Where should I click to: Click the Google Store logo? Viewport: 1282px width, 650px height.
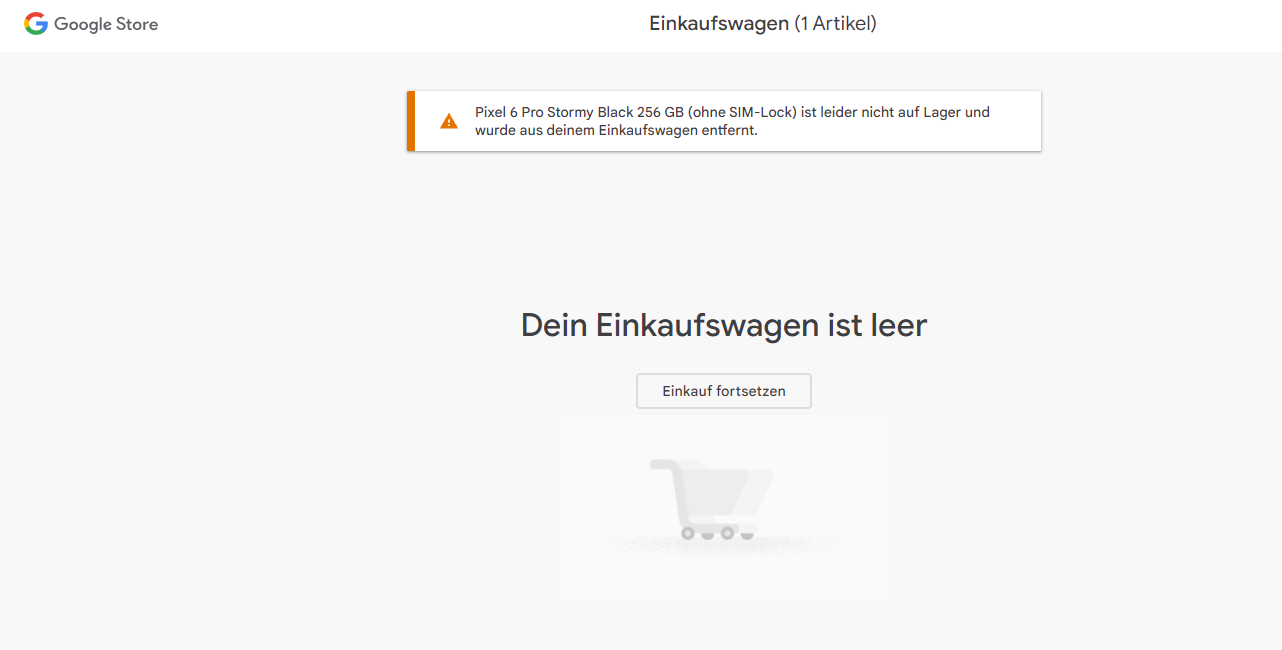91,24
